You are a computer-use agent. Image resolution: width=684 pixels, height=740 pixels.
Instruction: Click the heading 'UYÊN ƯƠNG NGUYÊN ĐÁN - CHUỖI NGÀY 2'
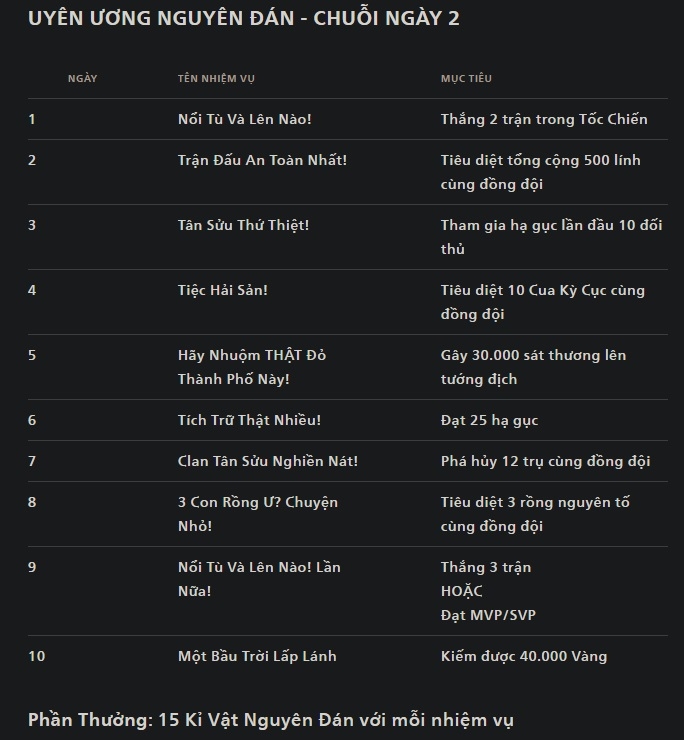[244, 18]
